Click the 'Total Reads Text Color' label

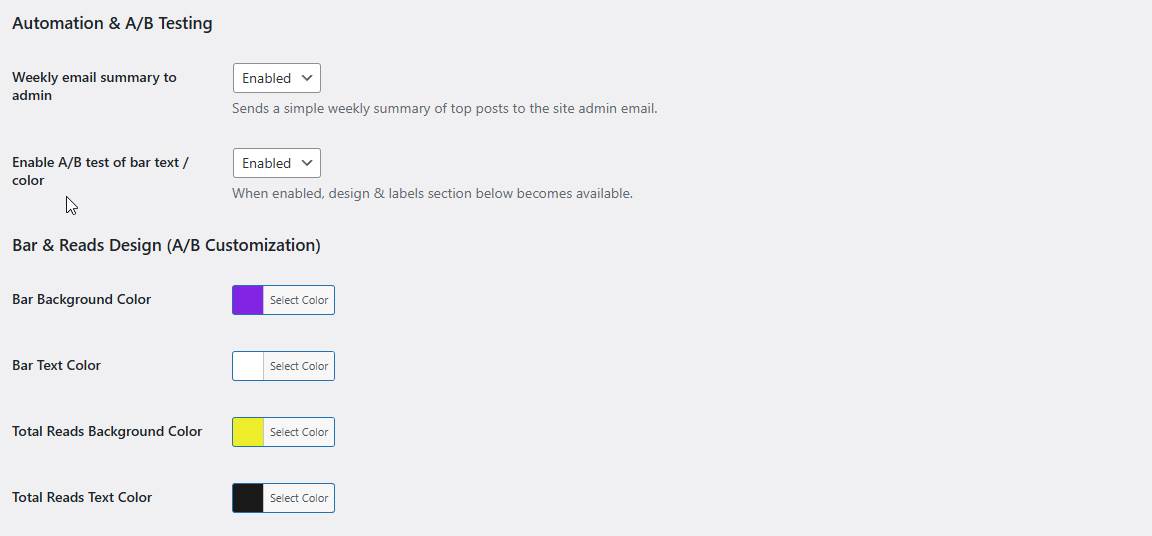click(82, 497)
